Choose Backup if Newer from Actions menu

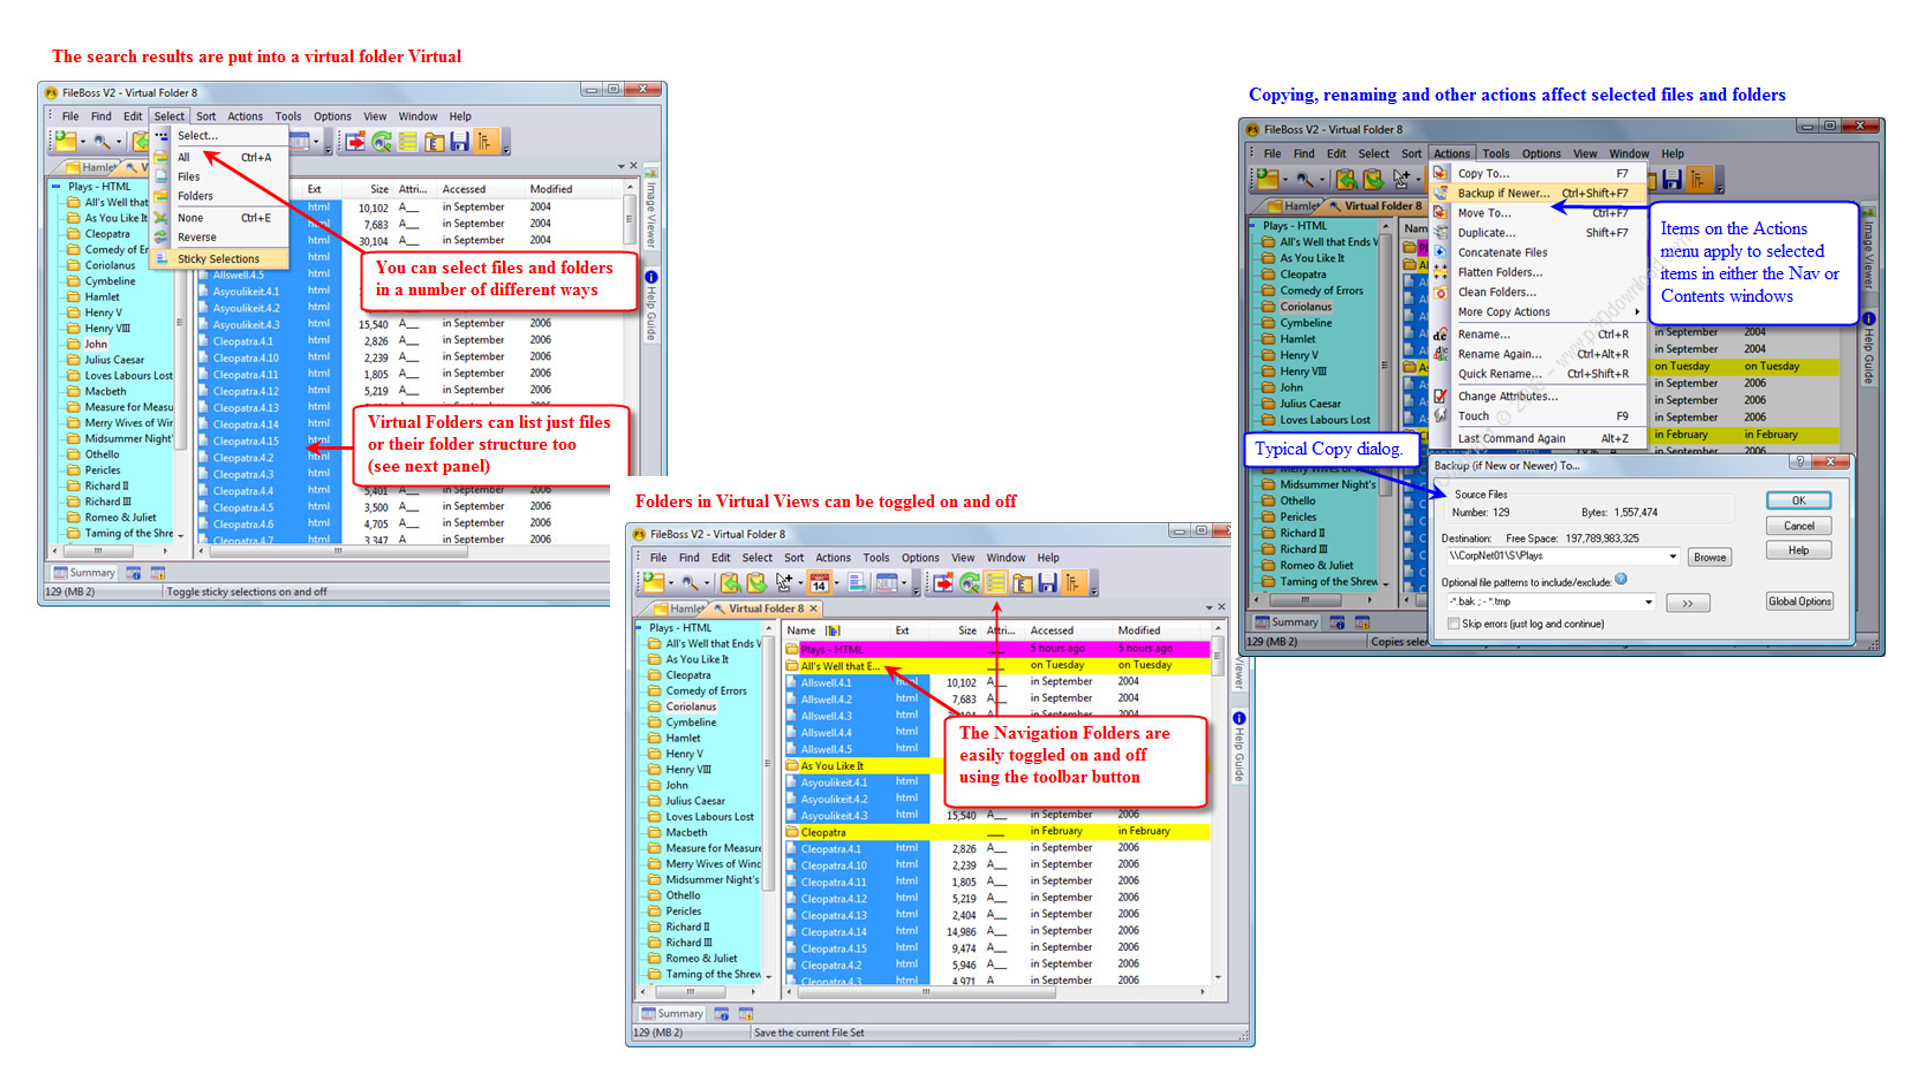[x=1502, y=193]
